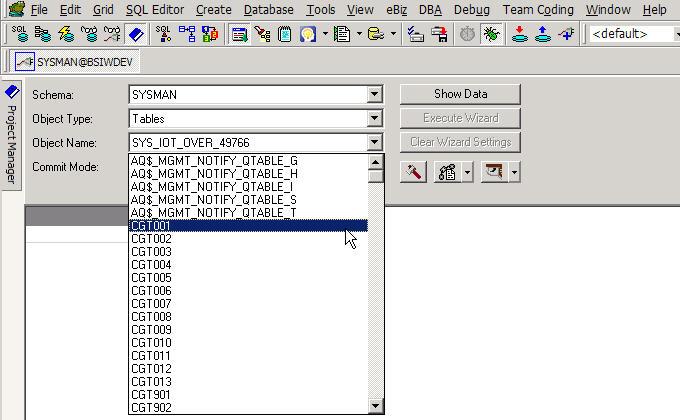Open the SQL Editor toolbar icon
The height and width of the screenshot is (420, 680).
coord(20,34)
